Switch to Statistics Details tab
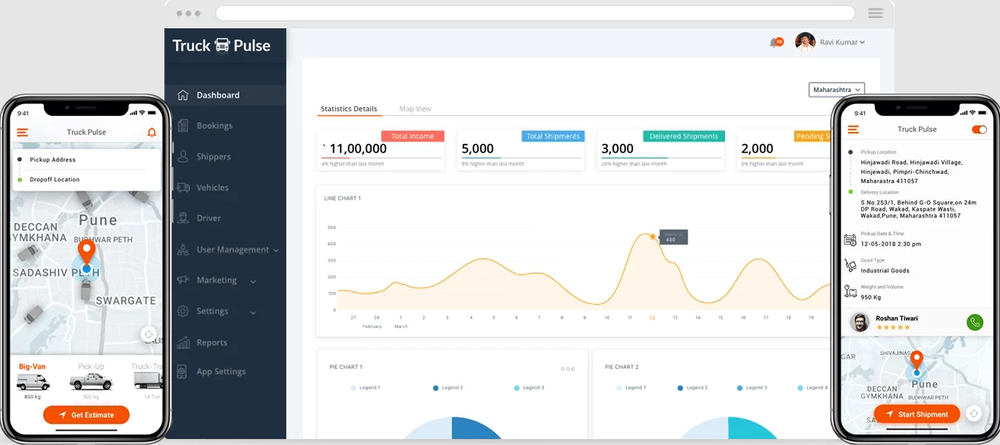The width and height of the screenshot is (1000, 445). pyautogui.click(x=349, y=109)
